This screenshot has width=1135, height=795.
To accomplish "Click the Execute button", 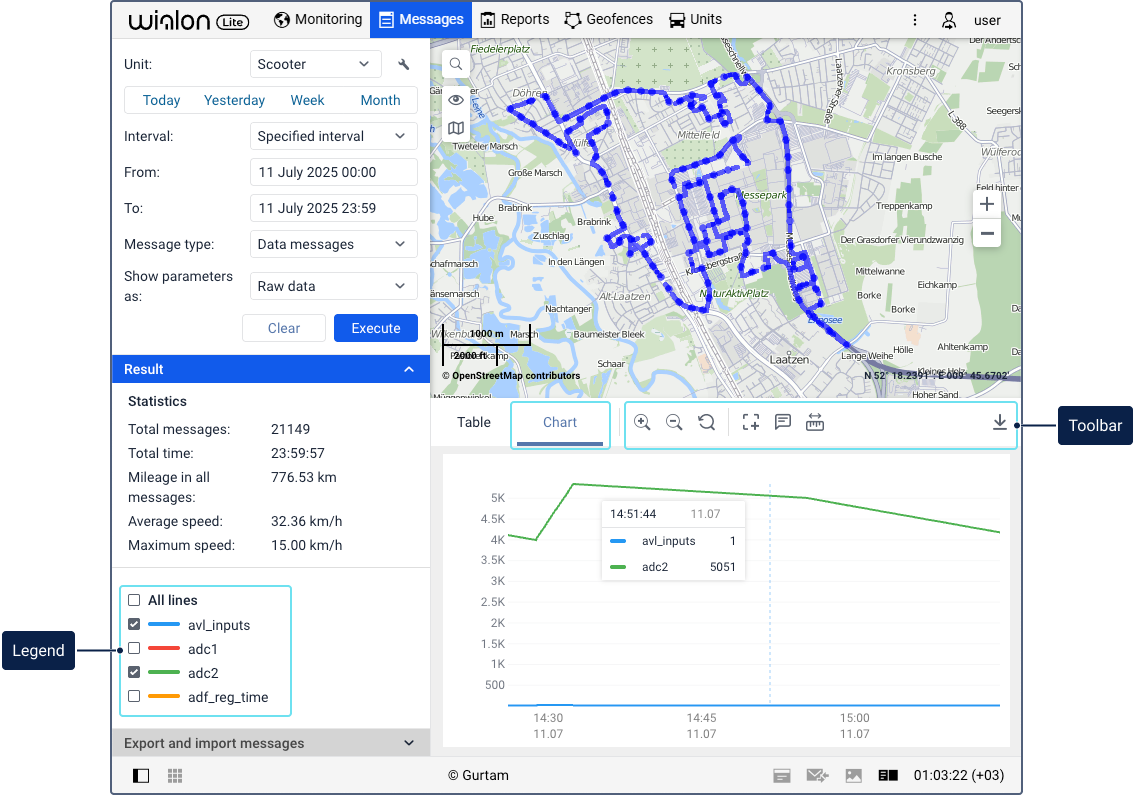I will point(376,328).
